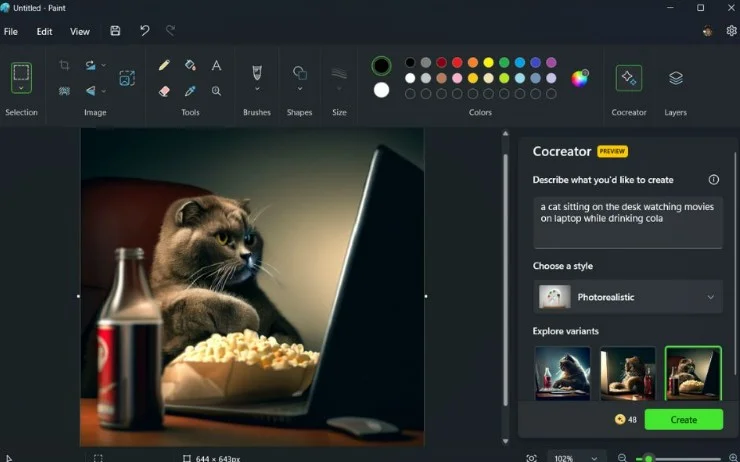This screenshot has height=462, width=740.
Task: Select the Magnifier tool
Action: [216, 91]
